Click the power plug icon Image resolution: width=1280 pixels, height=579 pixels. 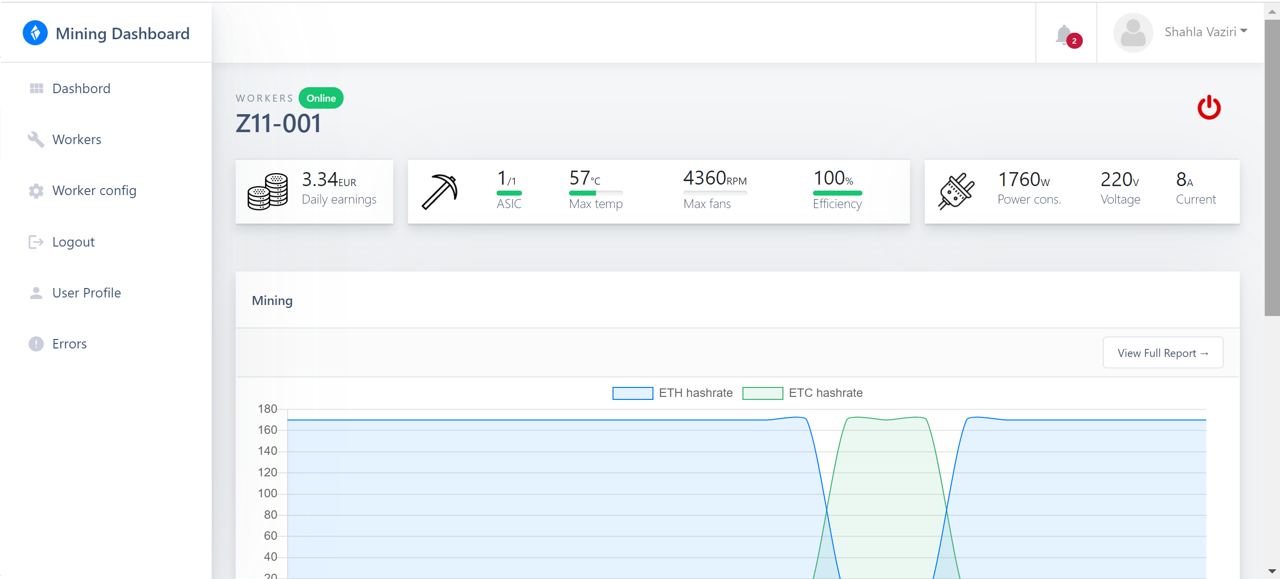pos(956,192)
